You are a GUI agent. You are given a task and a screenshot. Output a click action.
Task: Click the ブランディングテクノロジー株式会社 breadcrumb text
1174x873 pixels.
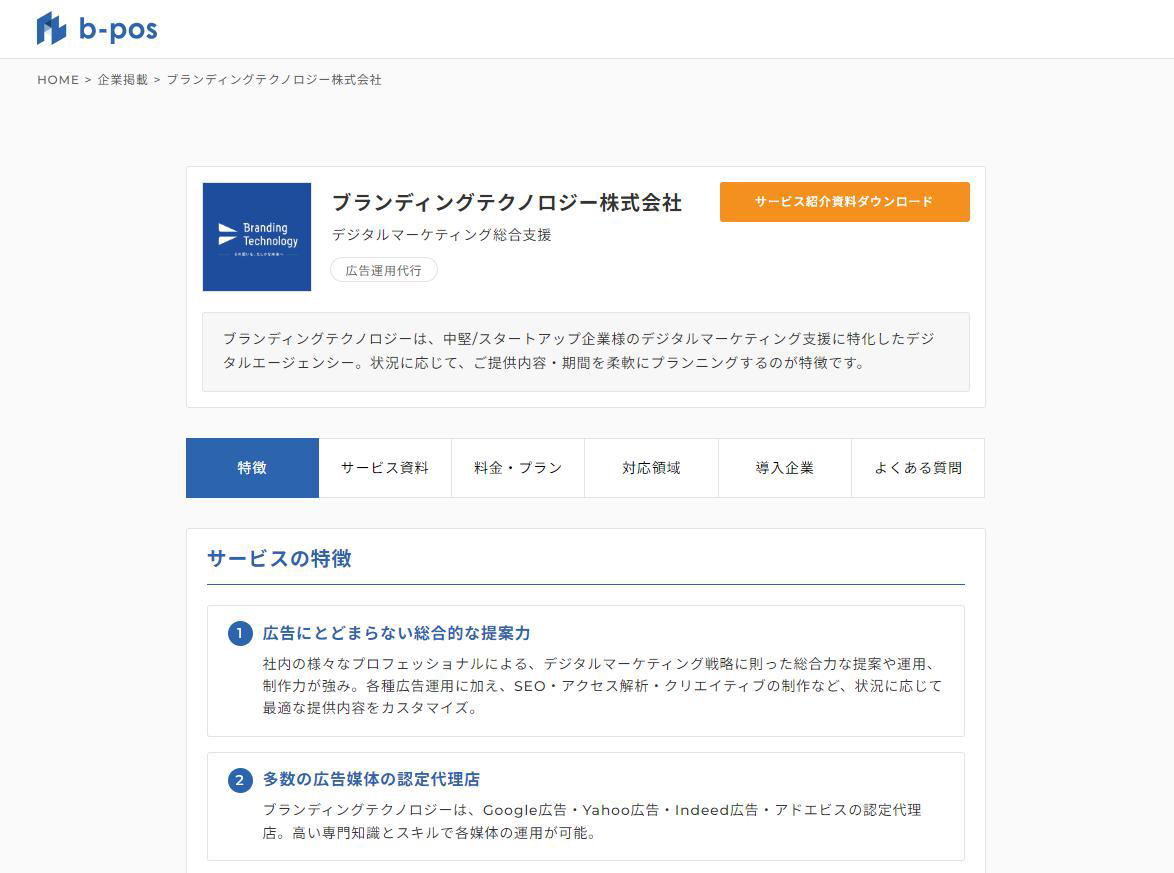pyautogui.click(x=274, y=80)
